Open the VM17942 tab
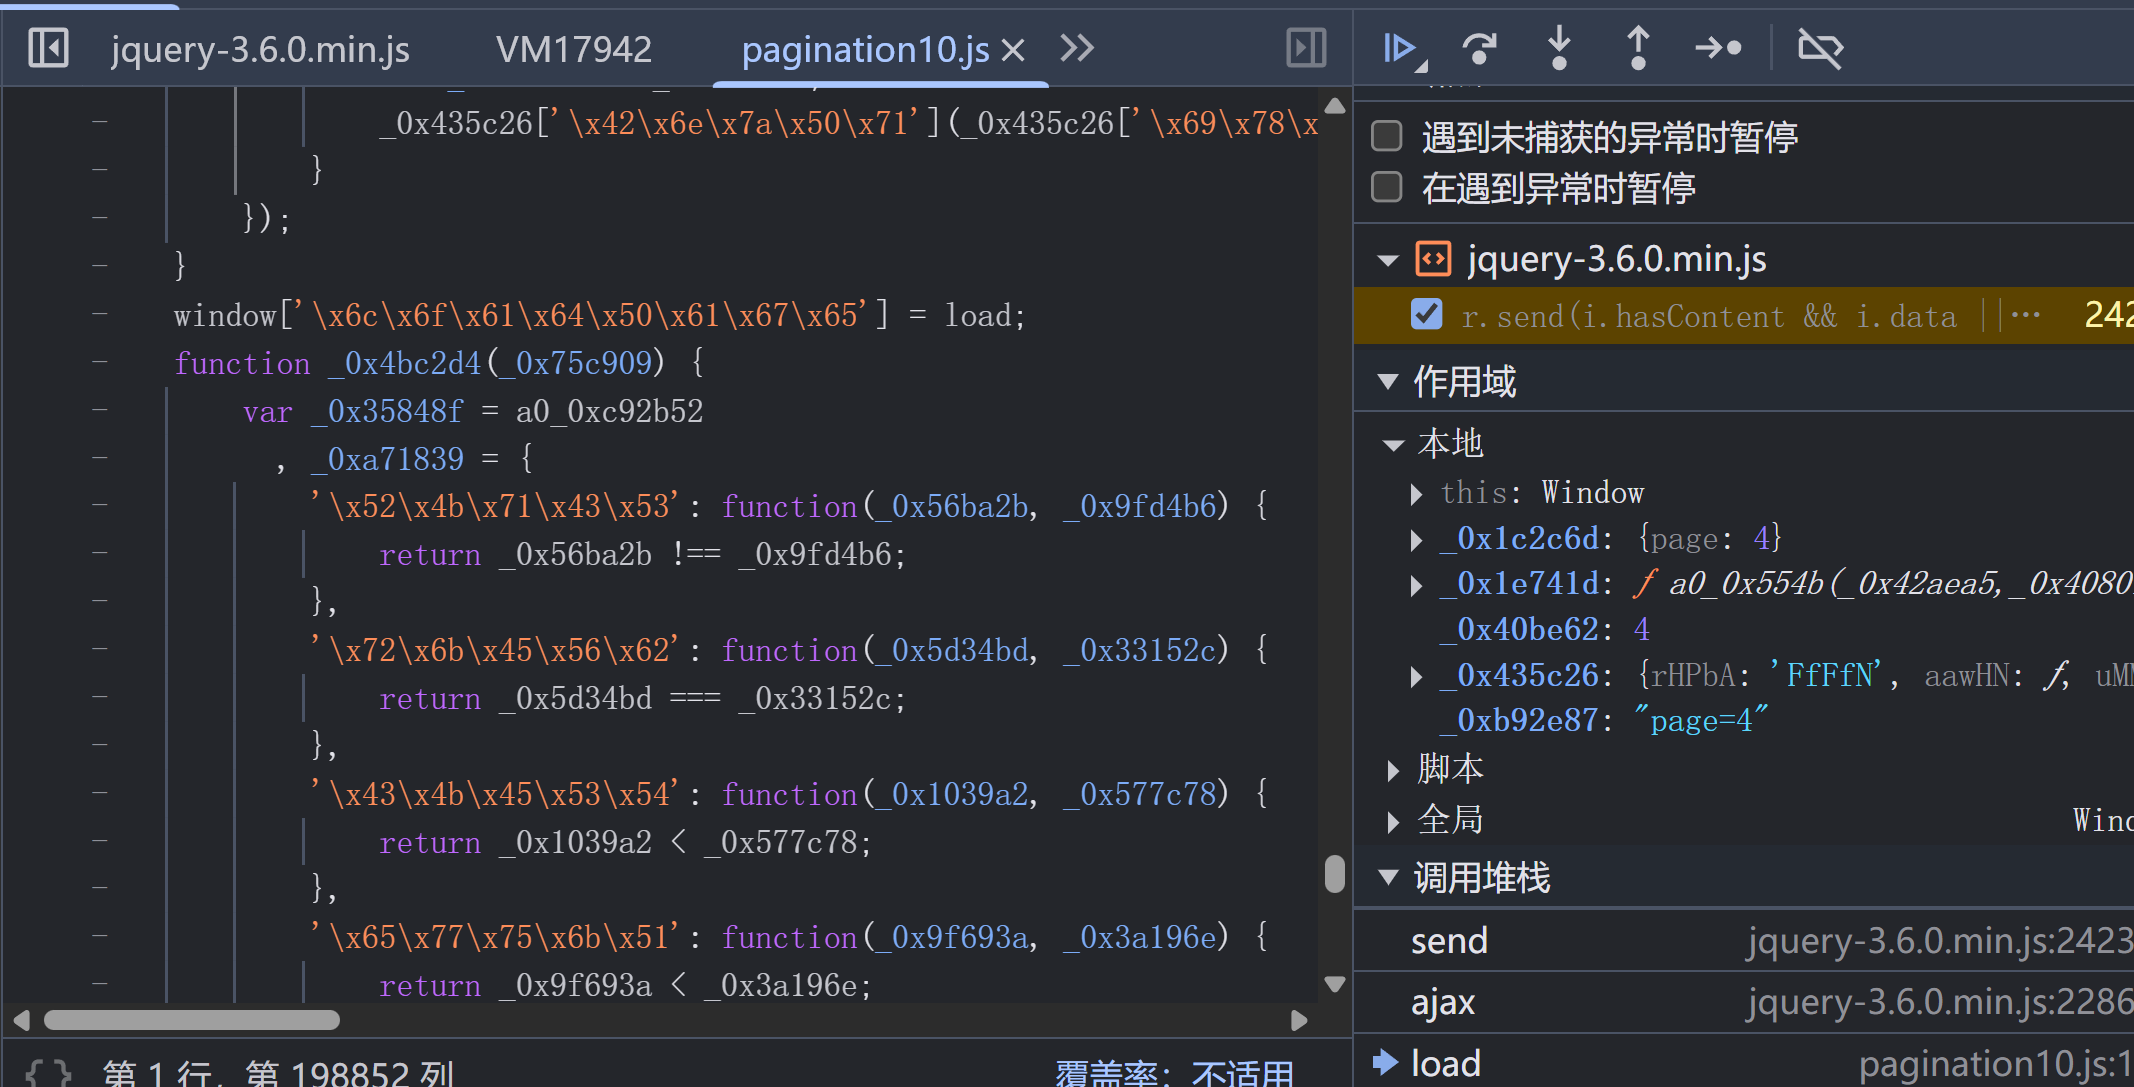The image size is (2134, 1087). [x=573, y=48]
